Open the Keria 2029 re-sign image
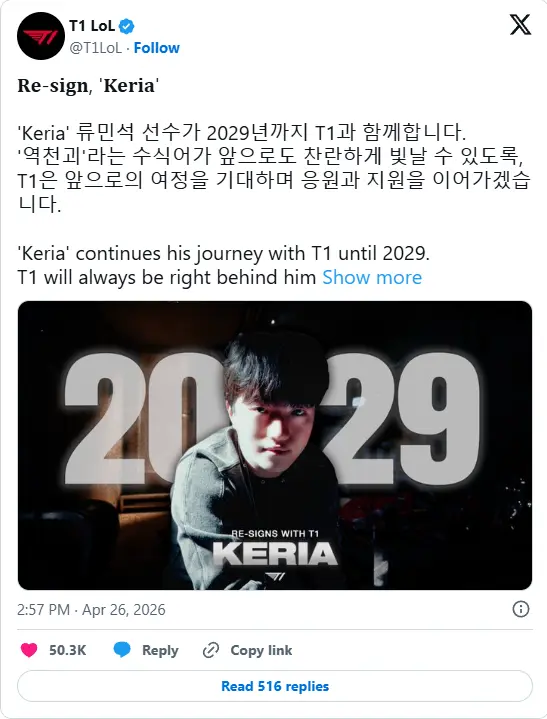547x719 pixels. [x=275, y=445]
